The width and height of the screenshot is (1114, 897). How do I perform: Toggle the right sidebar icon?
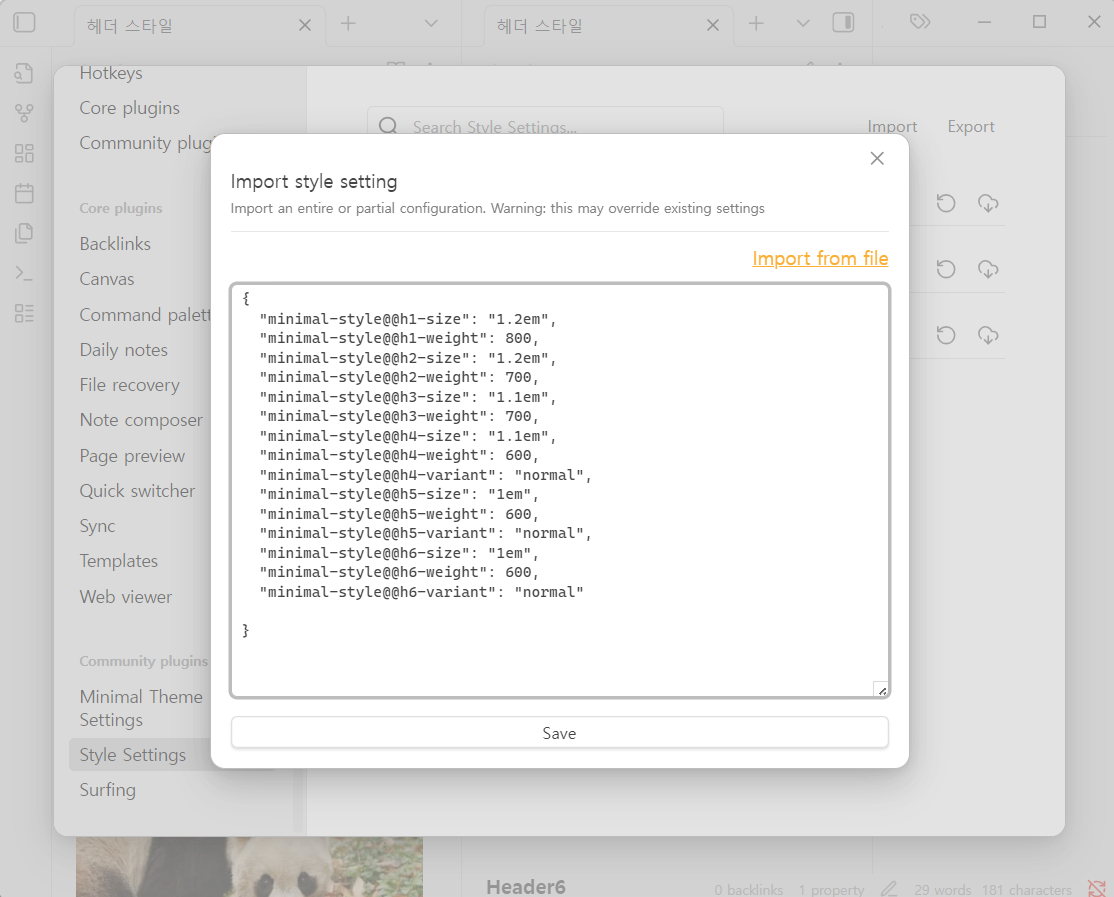[x=843, y=23]
